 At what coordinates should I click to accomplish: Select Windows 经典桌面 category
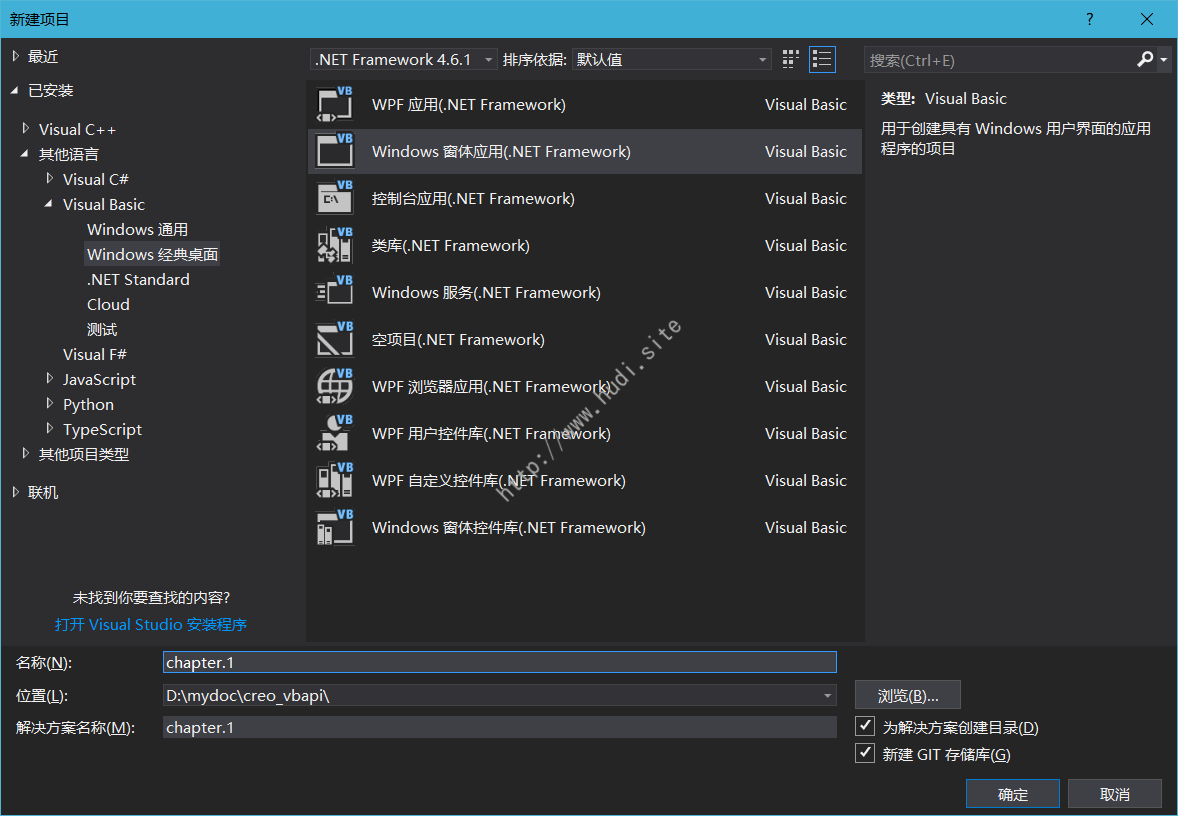[153, 254]
